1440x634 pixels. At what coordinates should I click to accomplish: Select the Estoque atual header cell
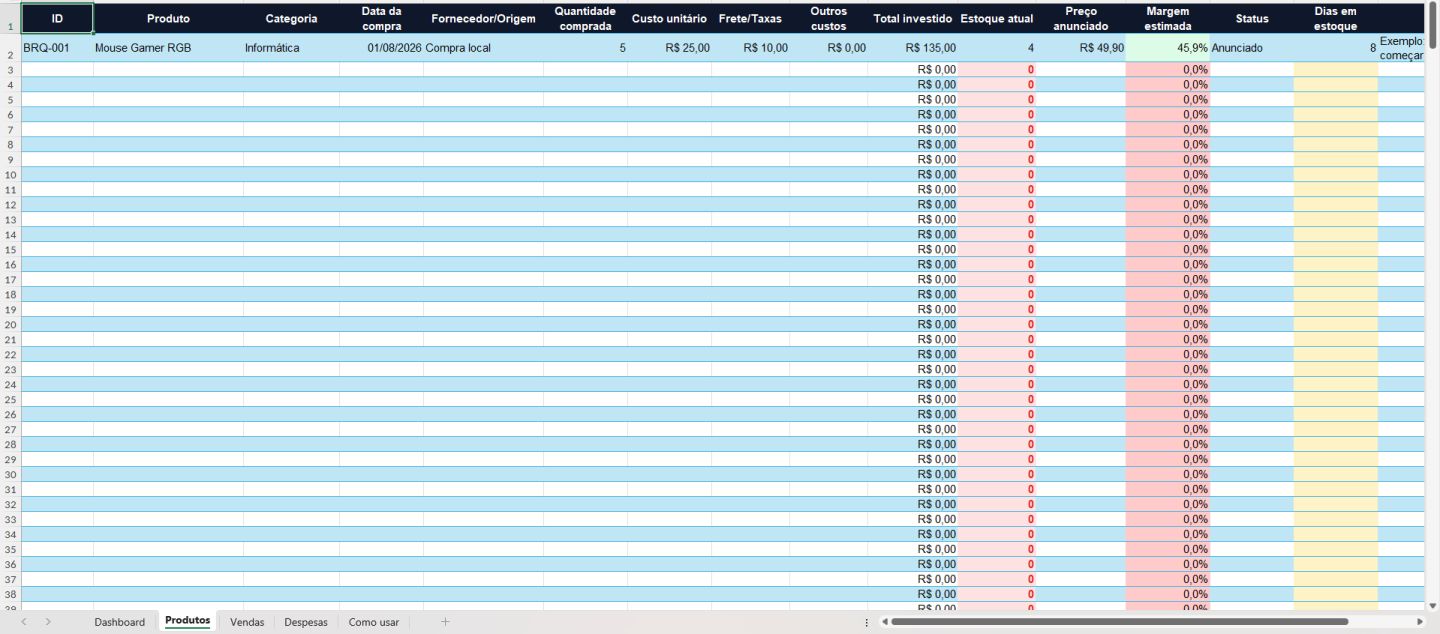click(x=997, y=18)
